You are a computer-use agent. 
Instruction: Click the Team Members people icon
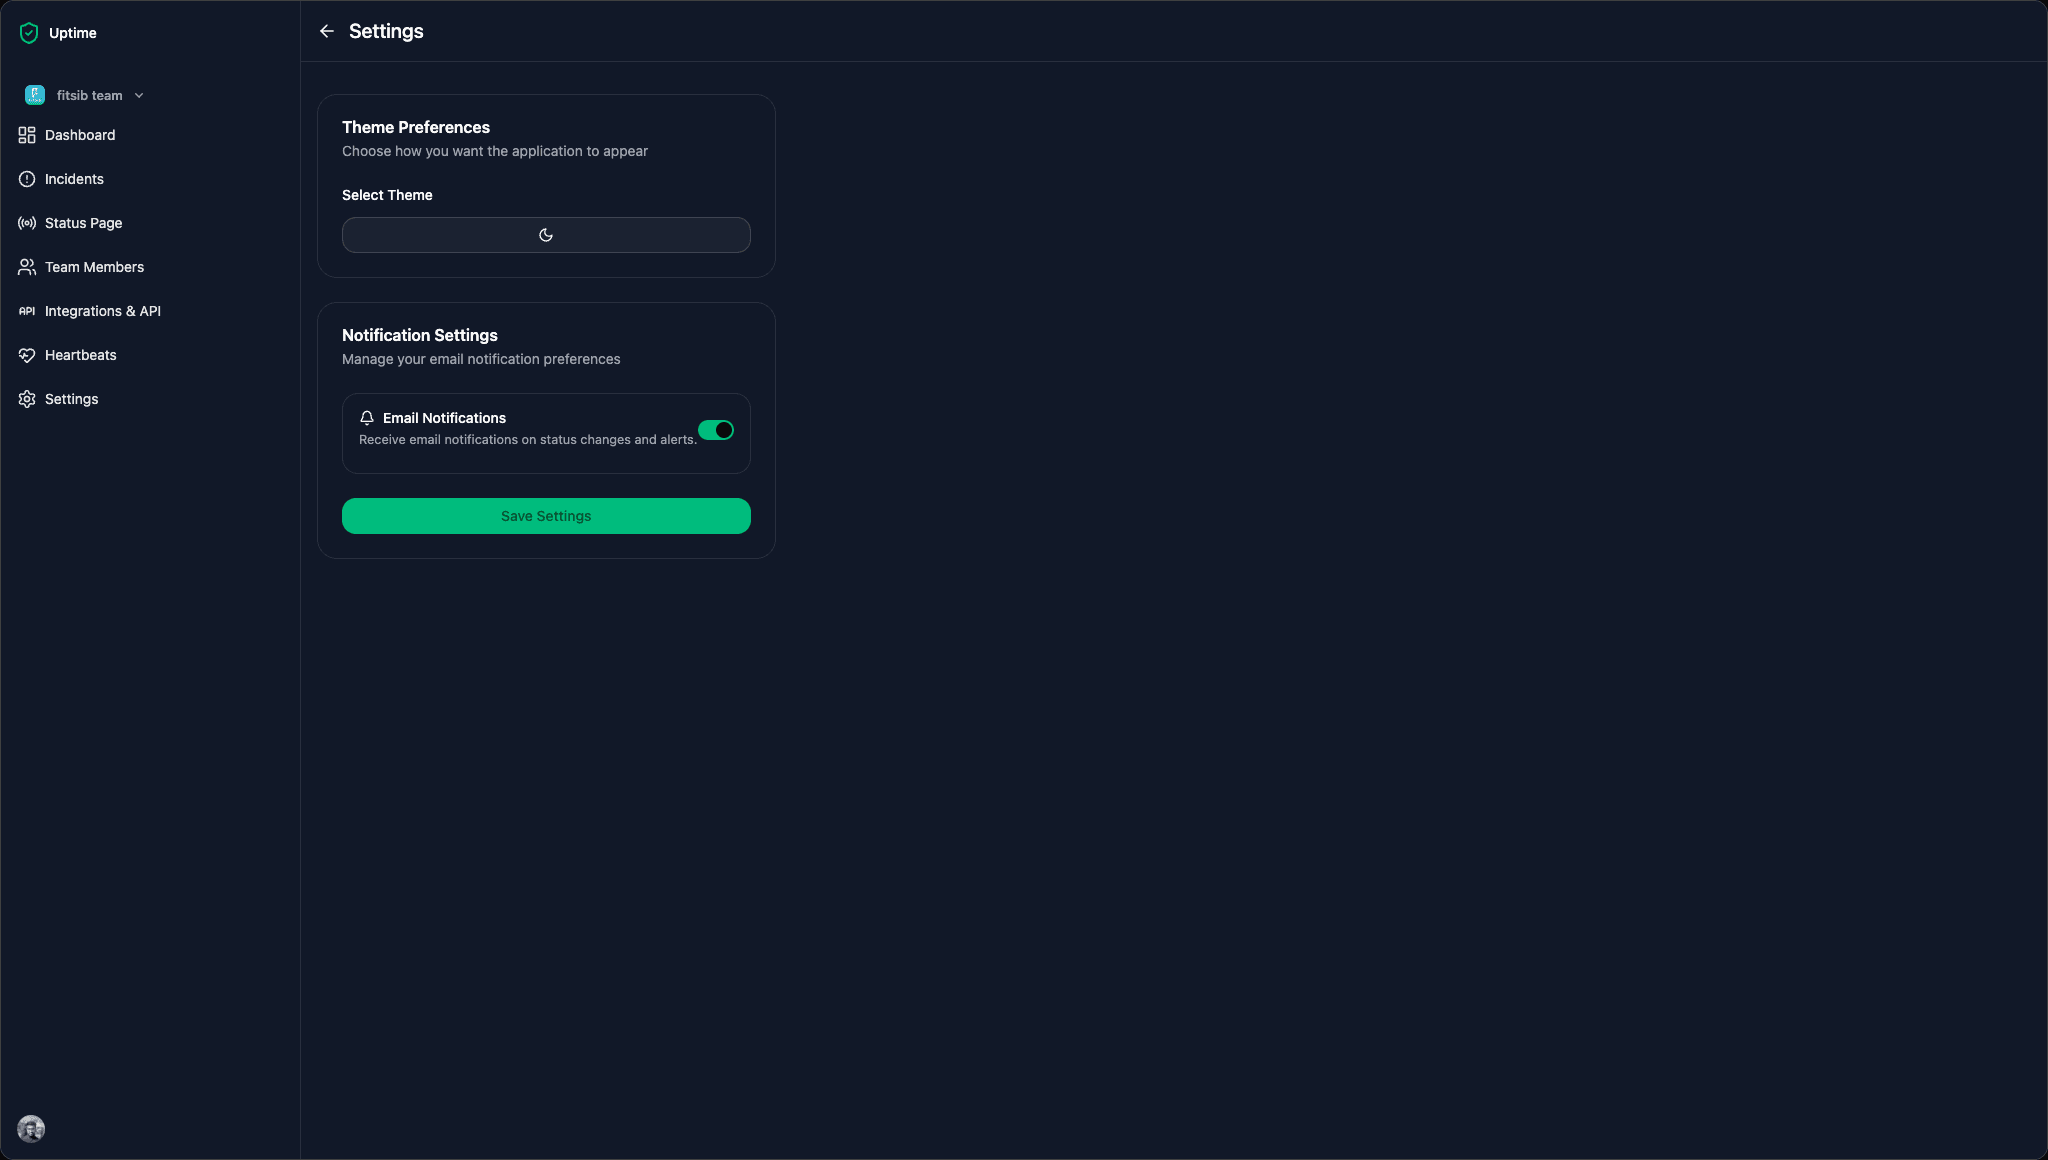[27, 267]
